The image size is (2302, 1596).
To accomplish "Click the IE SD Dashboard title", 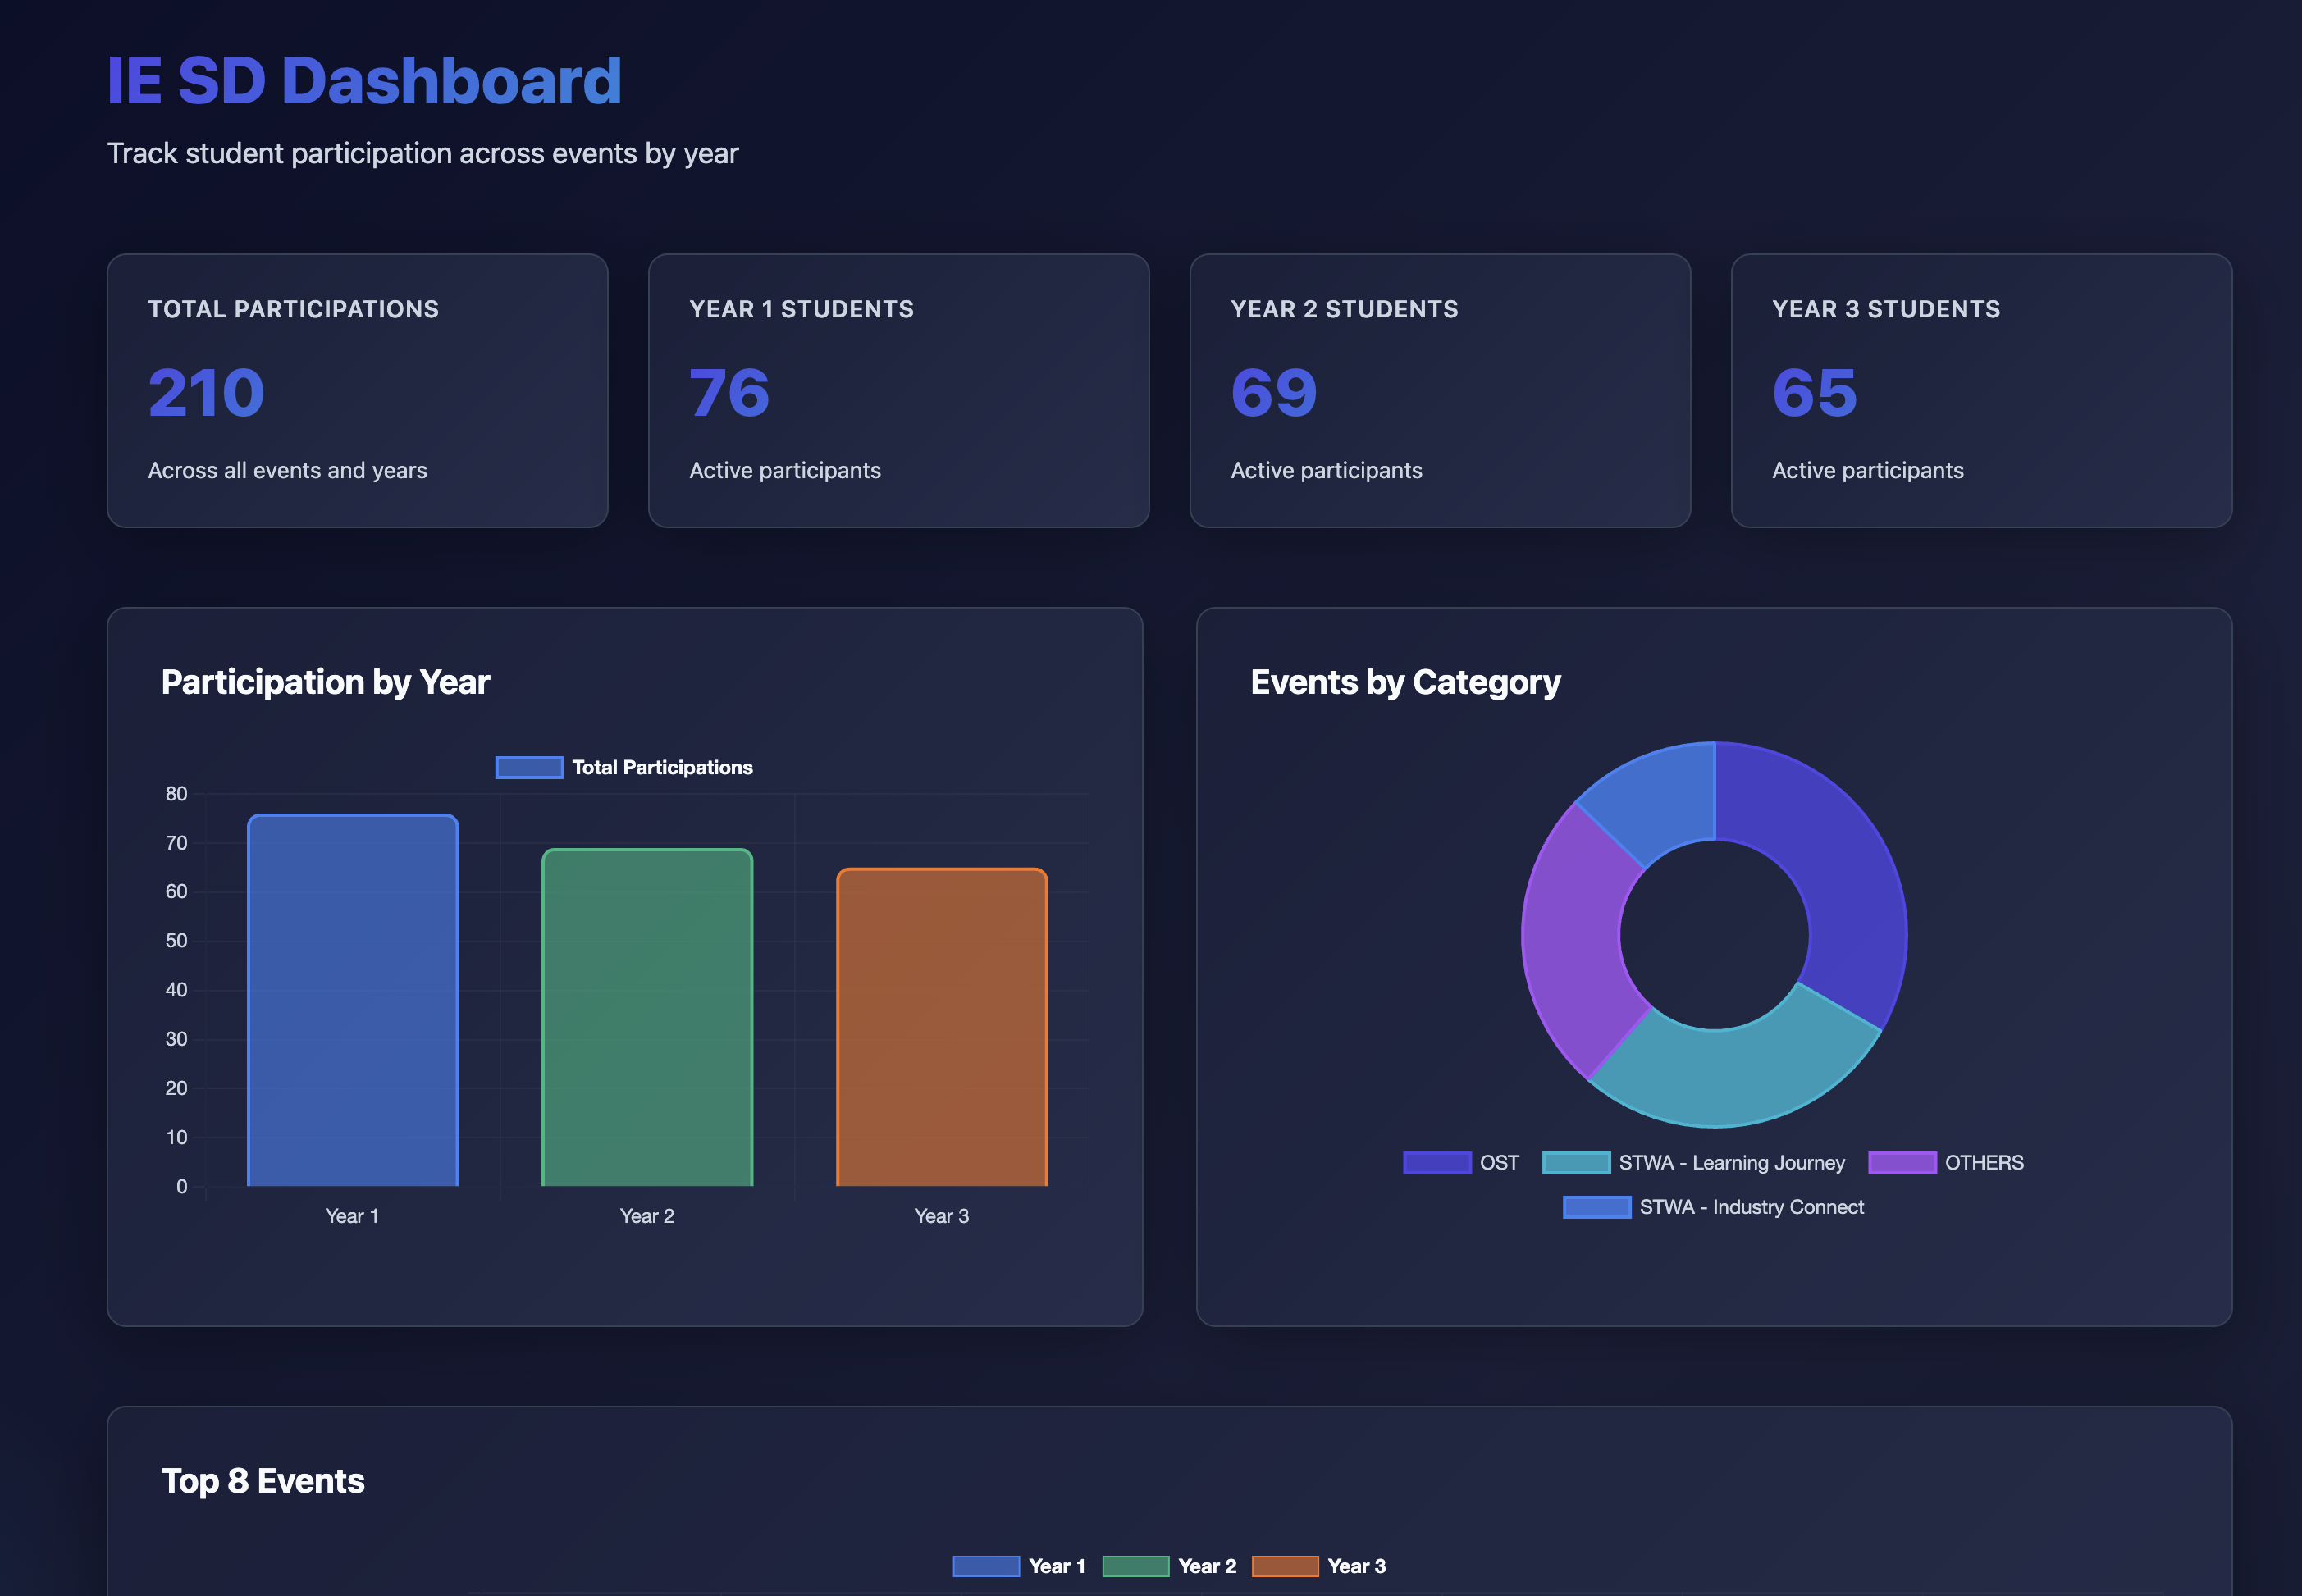I will pyautogui.click(x=364, y=80).
